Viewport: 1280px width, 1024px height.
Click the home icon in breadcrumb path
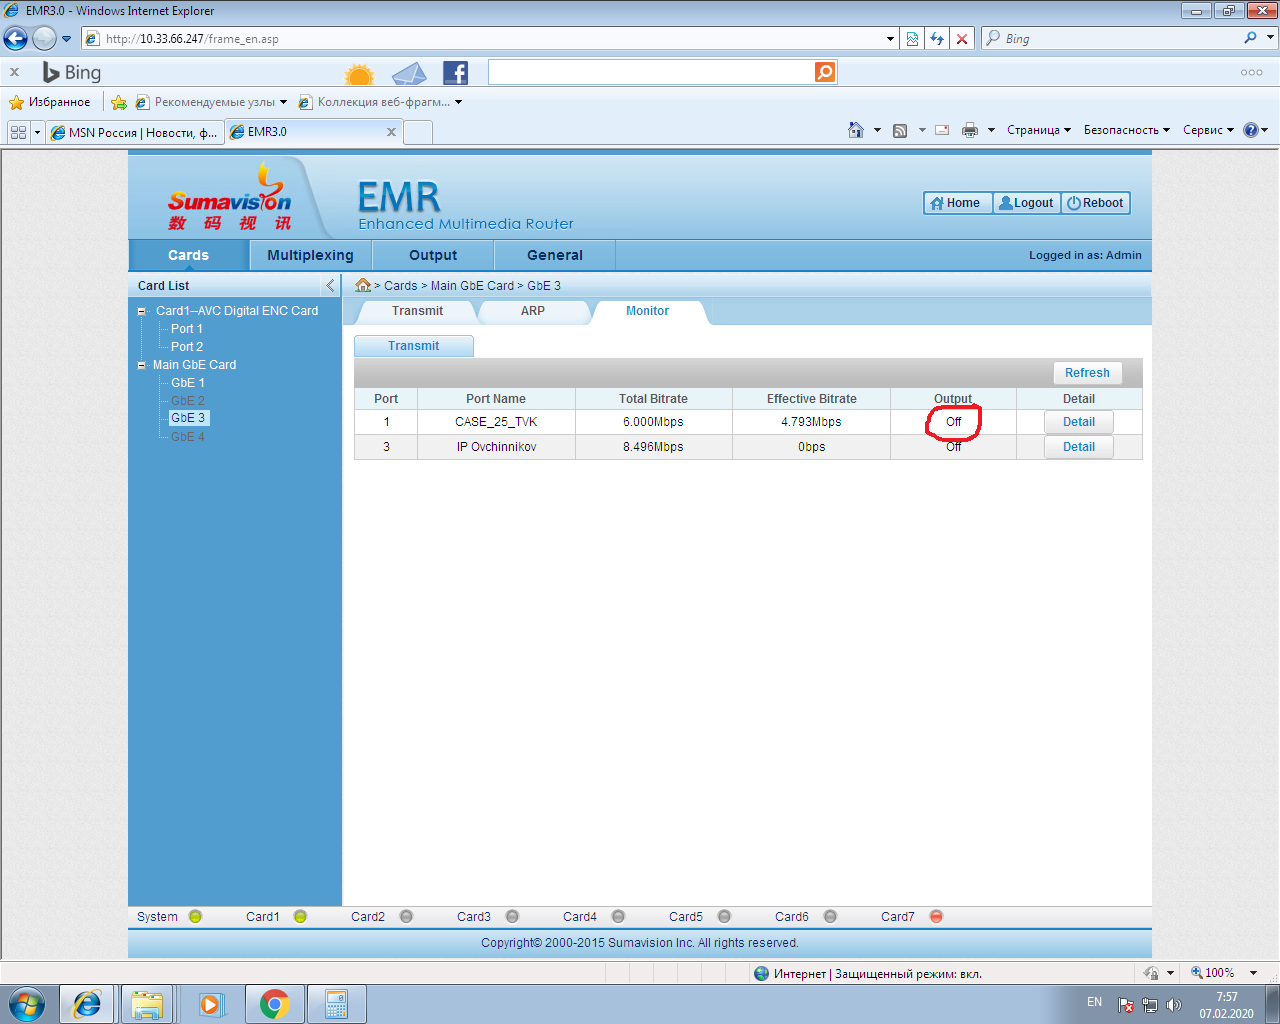[x=363, y=285]
